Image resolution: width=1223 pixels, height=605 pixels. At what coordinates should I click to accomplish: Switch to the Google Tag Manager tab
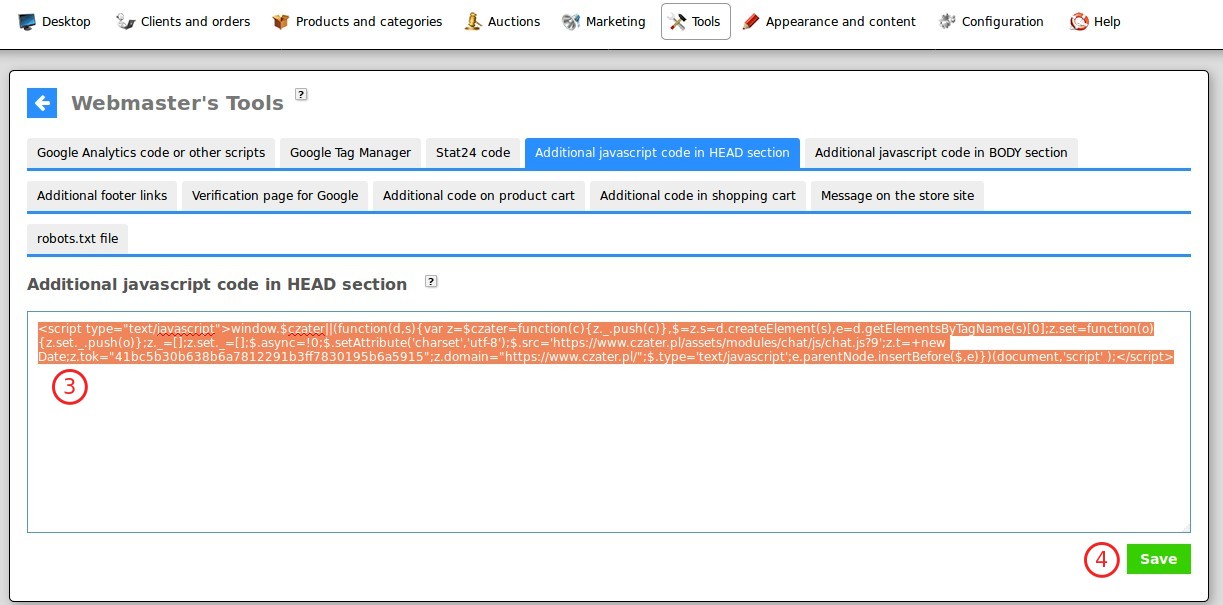(350, 153)
